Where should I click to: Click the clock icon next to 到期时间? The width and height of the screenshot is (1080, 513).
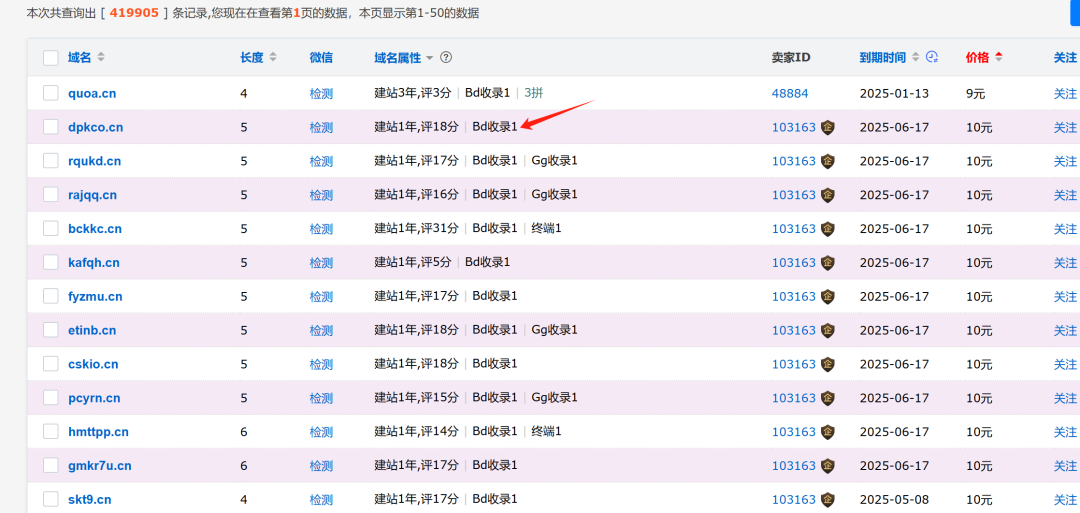(932, 58)
